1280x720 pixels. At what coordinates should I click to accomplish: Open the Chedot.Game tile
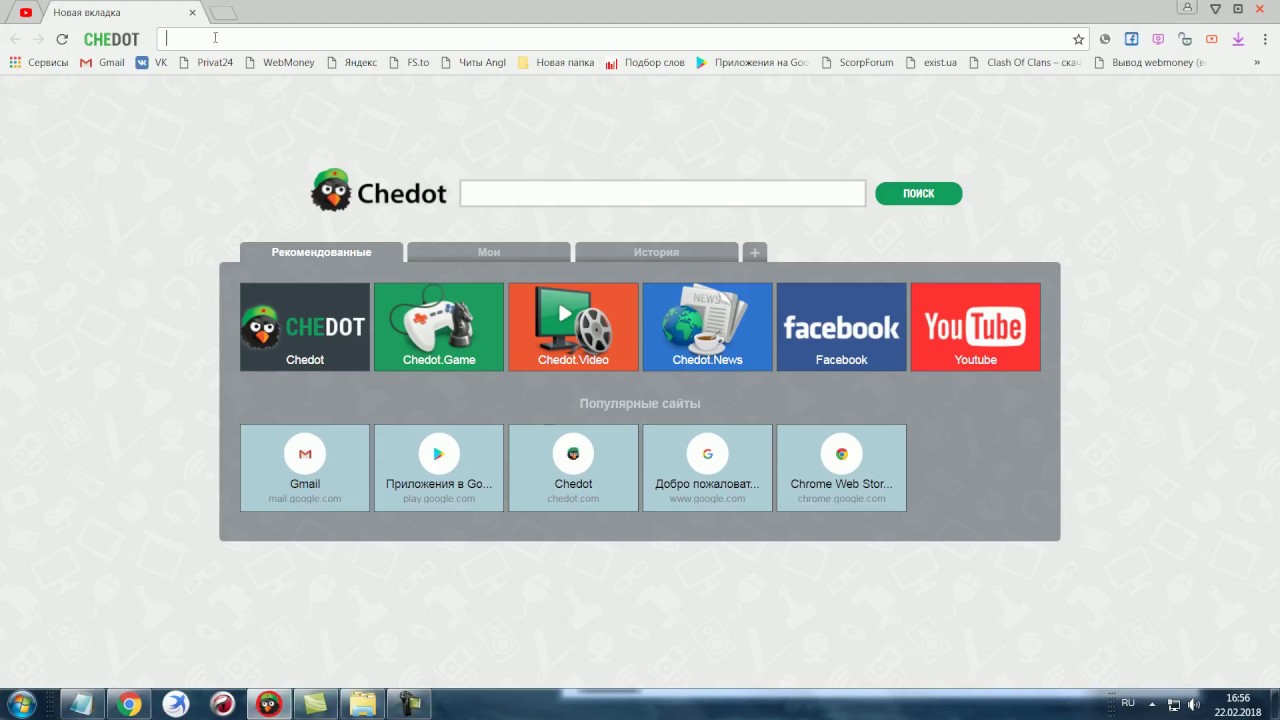tap(439, 327)
